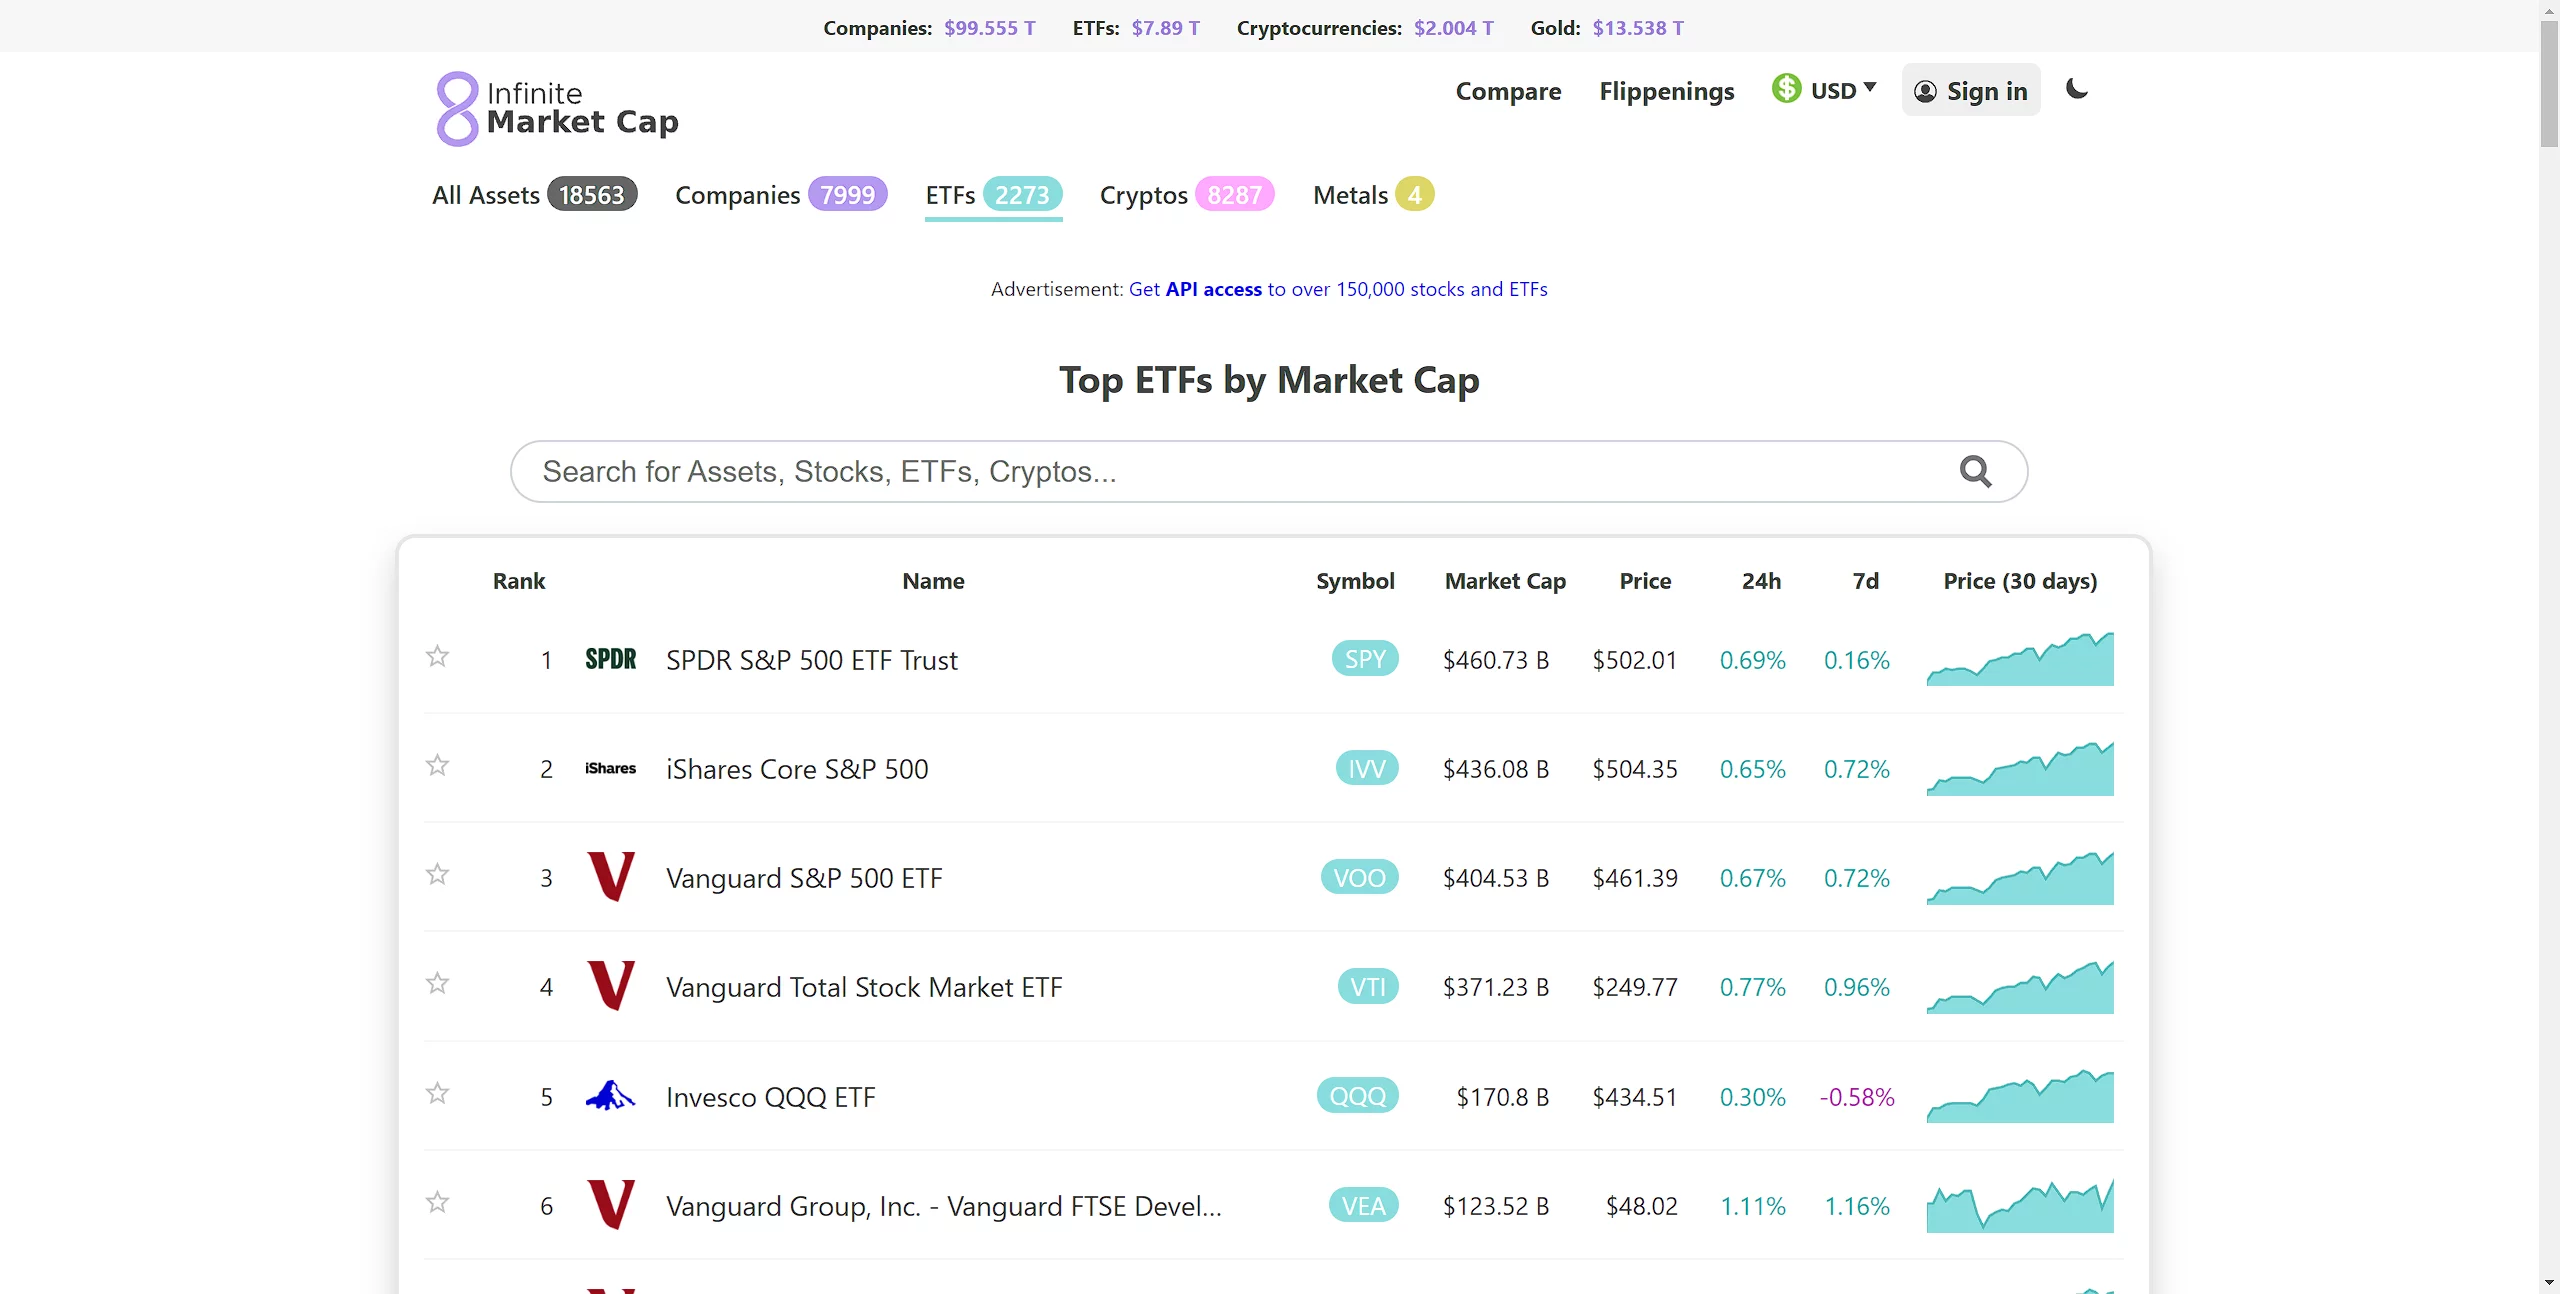Star the iShares Core S&P 500 row
The image size is (2560, 1294).
click(x=437, y=766)
